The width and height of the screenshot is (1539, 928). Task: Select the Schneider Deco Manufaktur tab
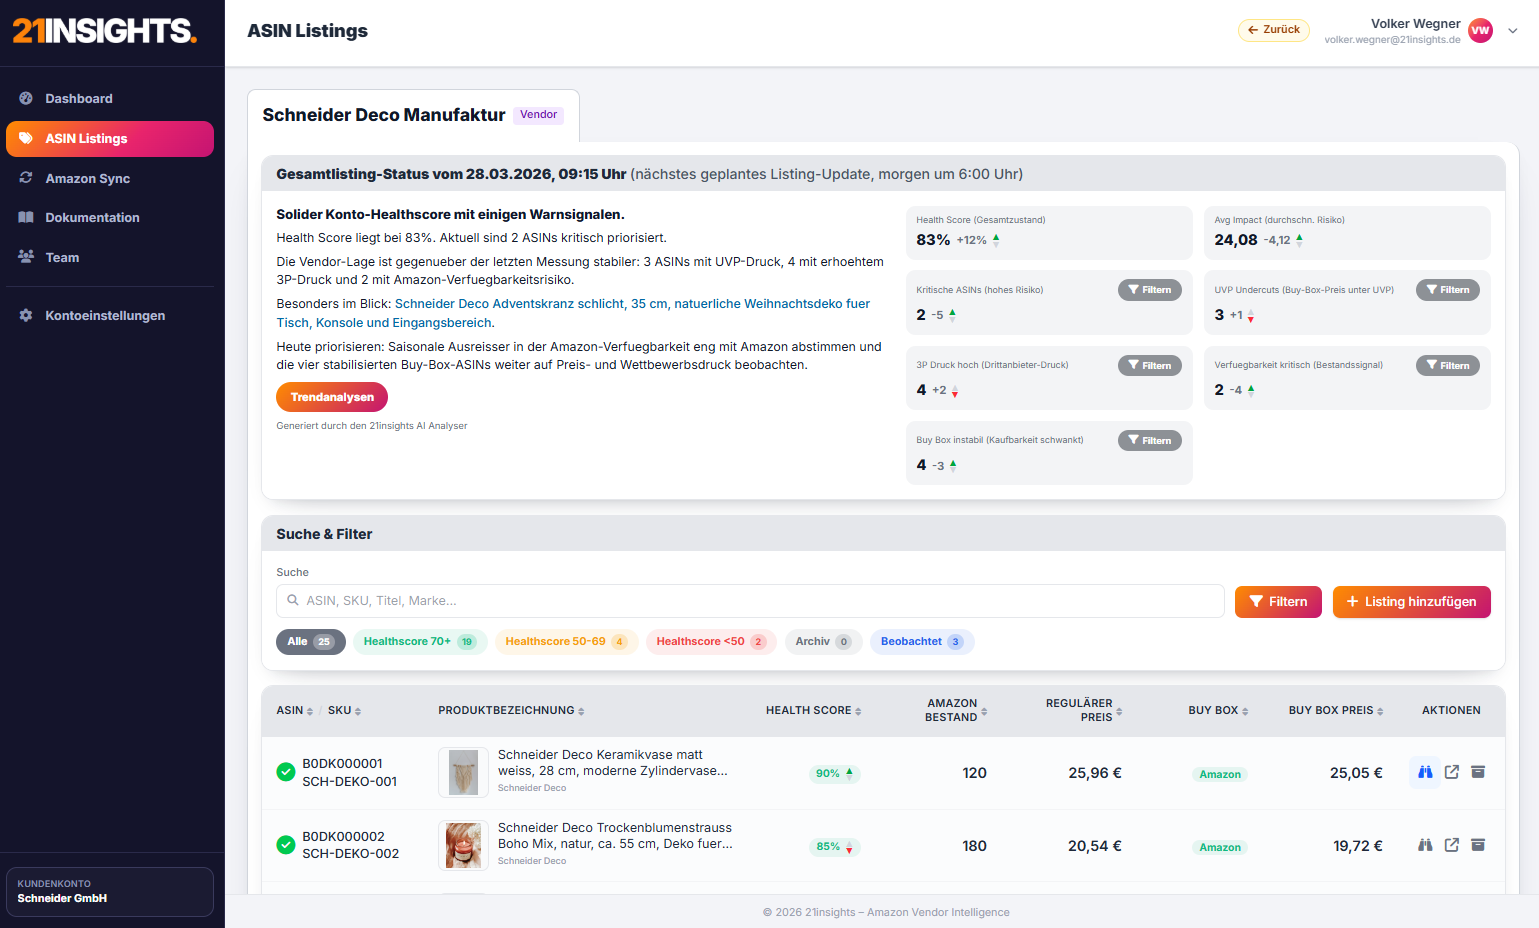(x=413, y=115)
